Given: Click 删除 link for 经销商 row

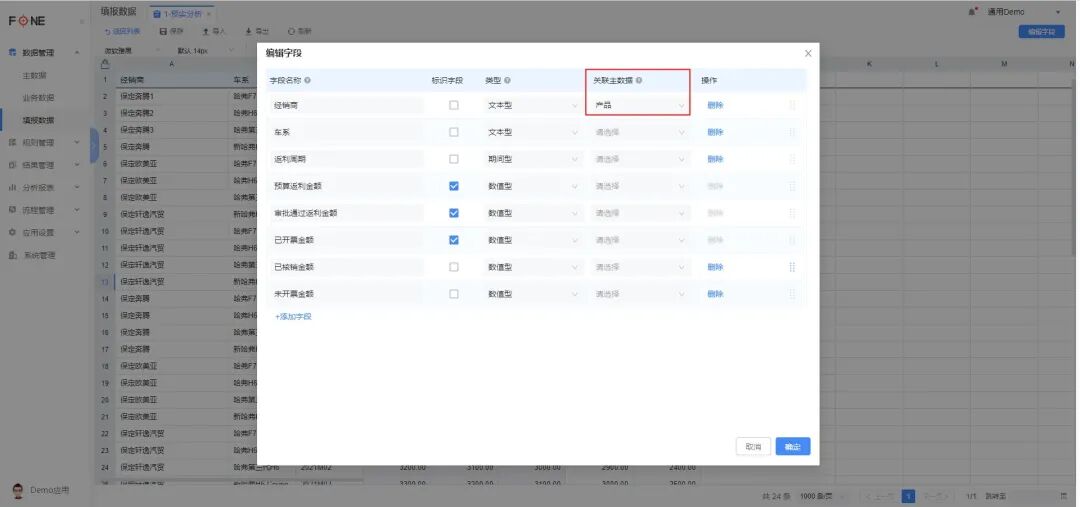Looking at the screenshot, I should 715,105.
